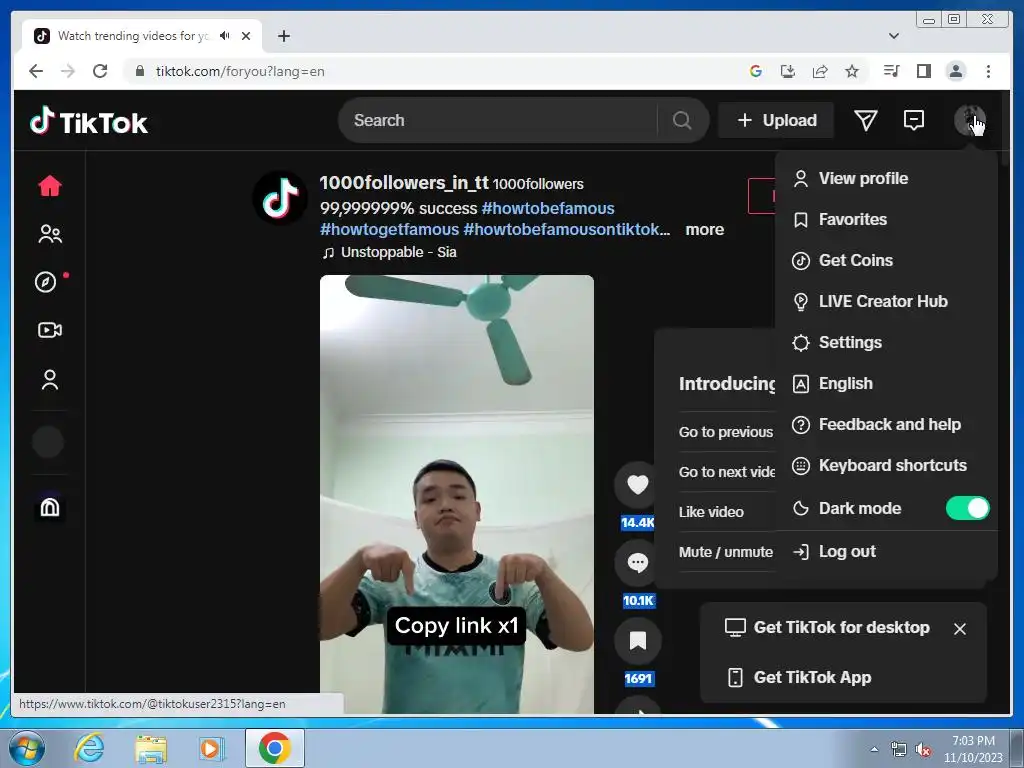Open a new Chrome tab
The height and width of the screenshot is (768, 1024).
283,36
